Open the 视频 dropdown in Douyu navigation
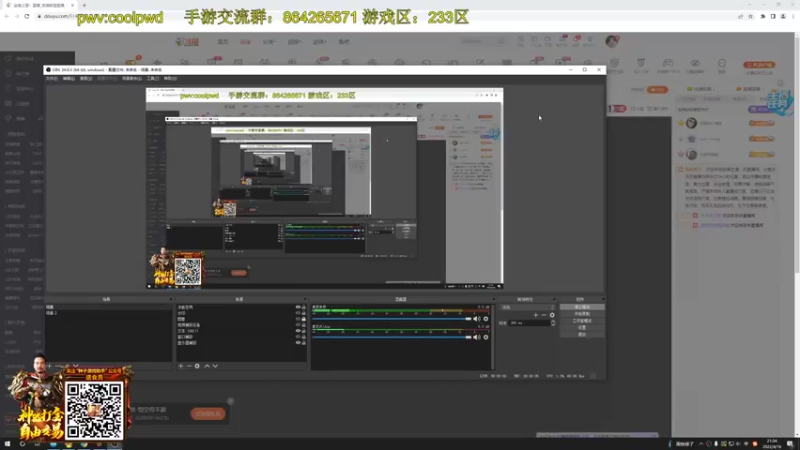Screen dimensions: 800x450 294,42
